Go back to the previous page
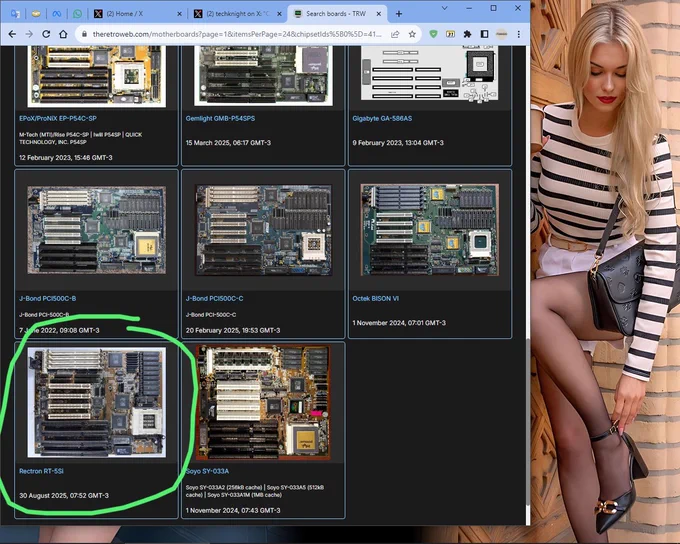This screenshot has height=544, width=680. click(12, 34)
